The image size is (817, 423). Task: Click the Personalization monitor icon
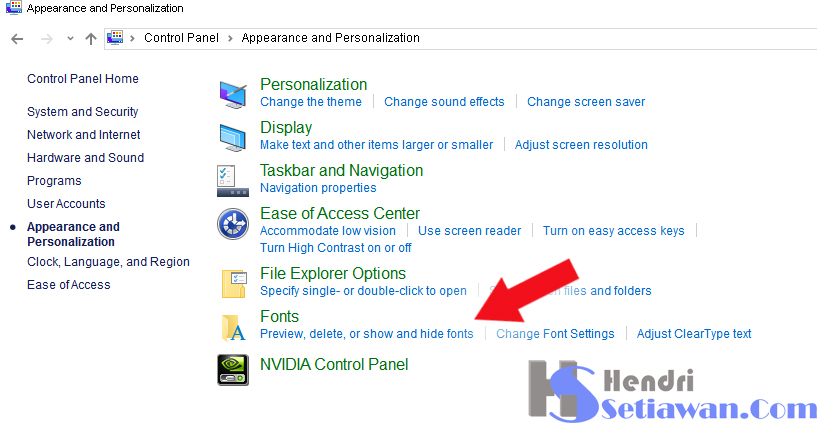232,93
